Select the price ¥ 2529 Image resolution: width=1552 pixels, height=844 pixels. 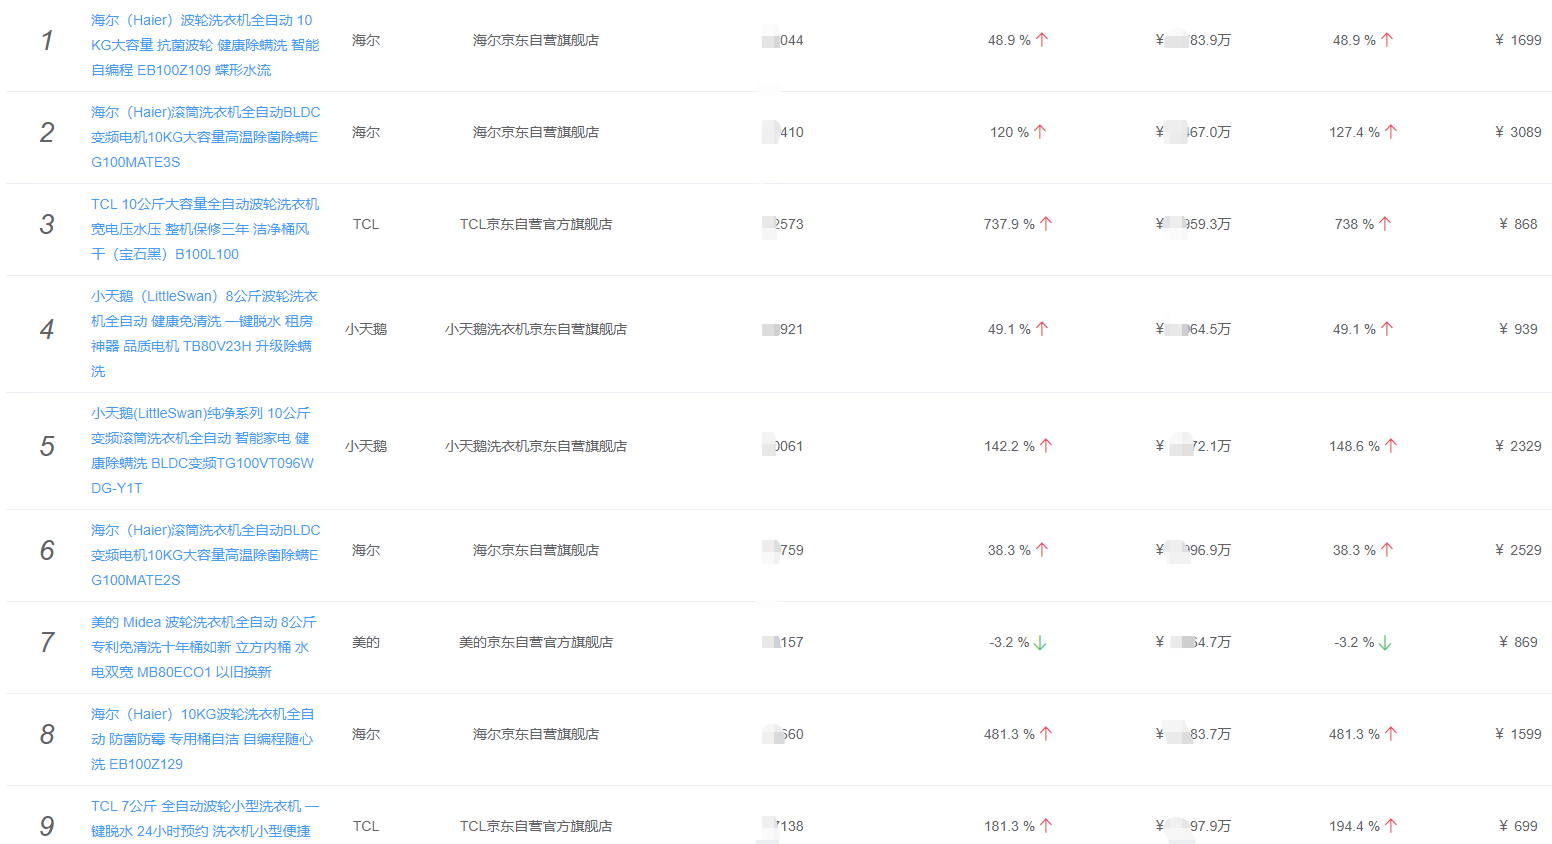click(x=1518, y=550)
